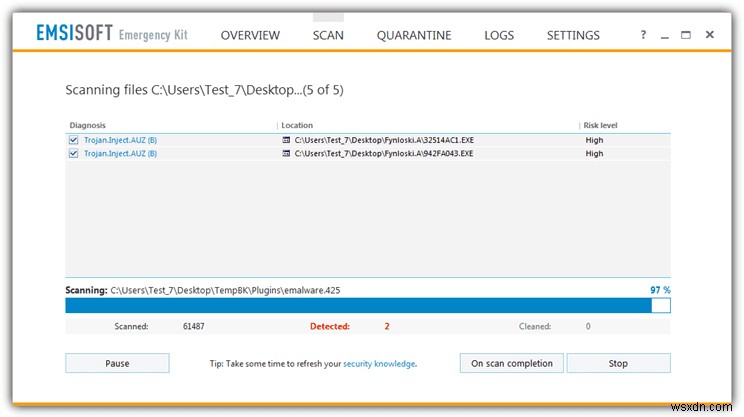Click the Scanning files heading text
The width and height of the screenshot is (744, 417).
[204, 90]
